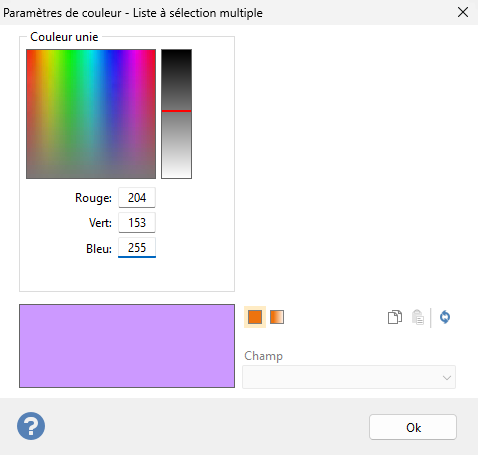Open the Champ dropdown list
This screenshot has height=455, width=478.
[x=349, y=377]
